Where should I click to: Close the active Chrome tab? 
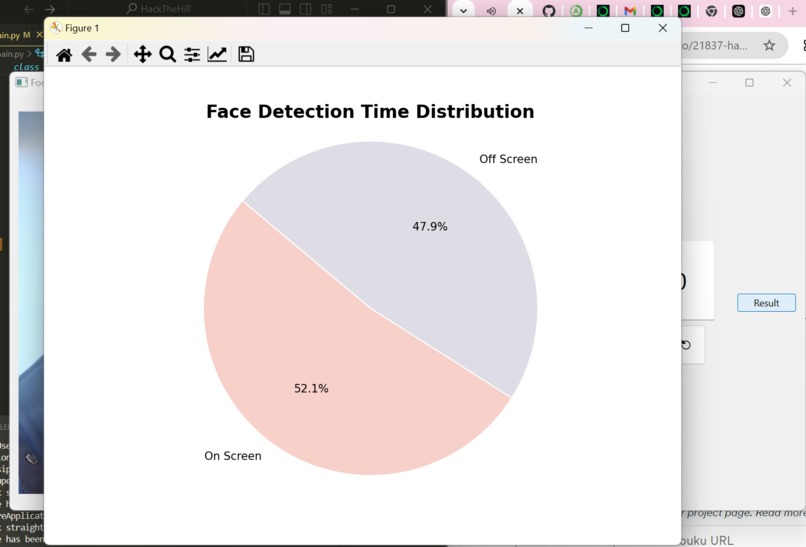(x=520, y=11)
